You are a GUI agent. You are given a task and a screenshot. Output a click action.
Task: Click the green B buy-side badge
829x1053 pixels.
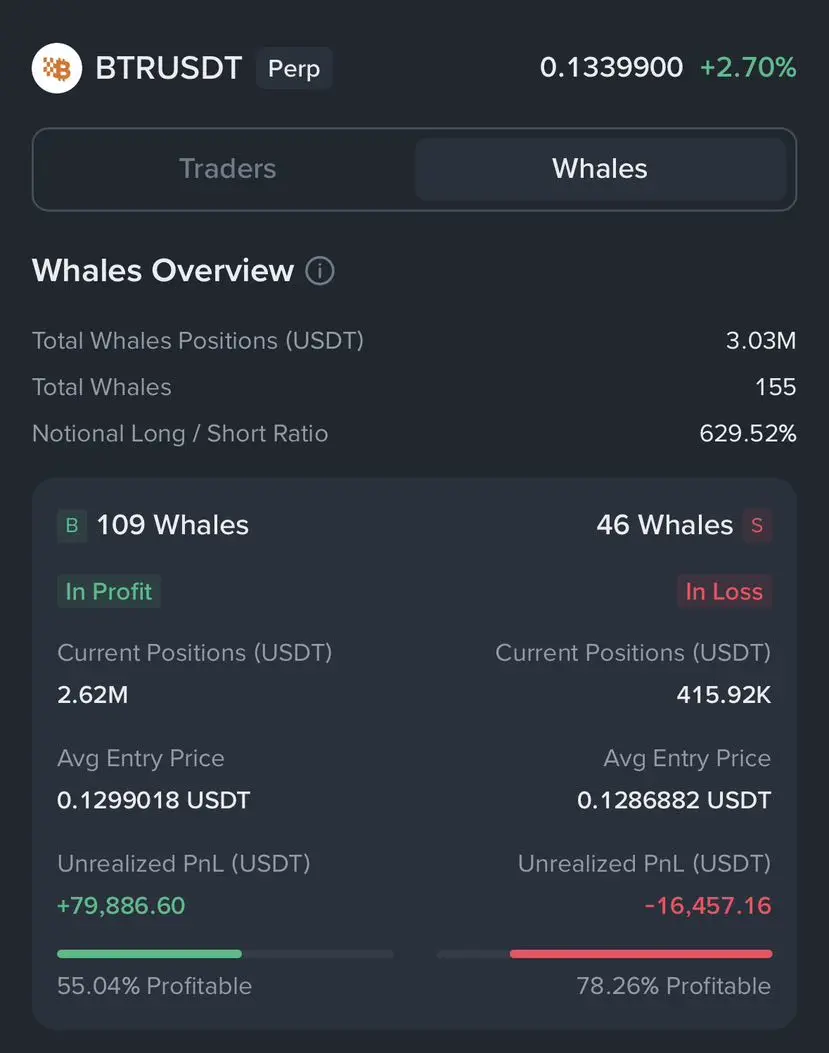(x=72, y=525)
